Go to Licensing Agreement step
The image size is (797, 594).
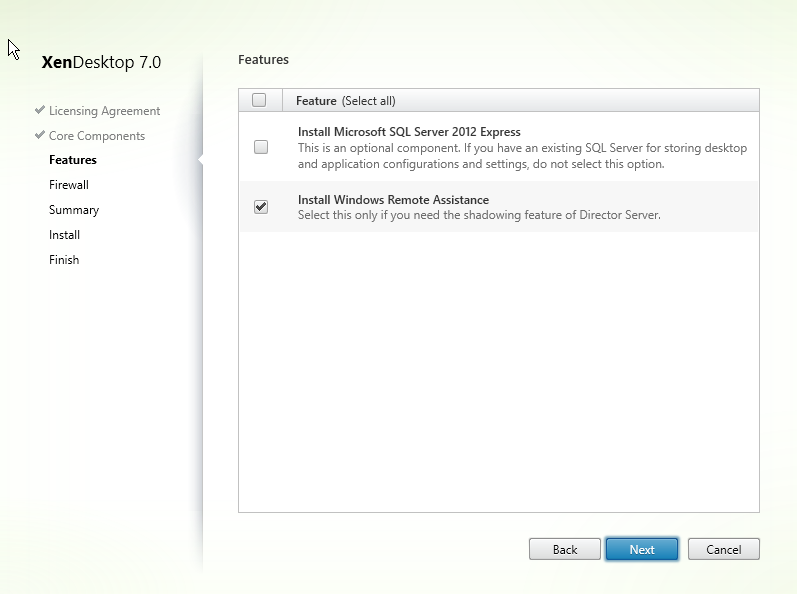104,111
